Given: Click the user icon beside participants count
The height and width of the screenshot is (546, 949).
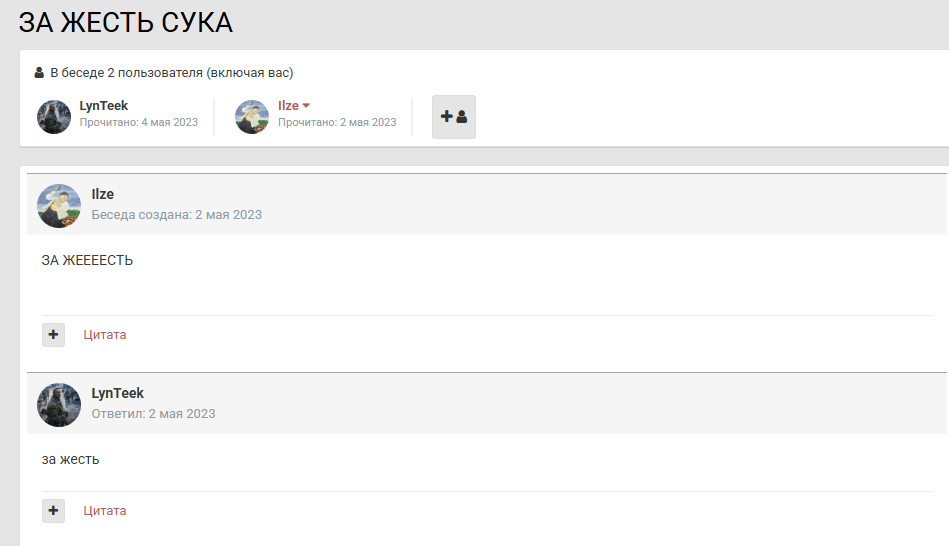Looking at the screenshot, I should point(40,73).
